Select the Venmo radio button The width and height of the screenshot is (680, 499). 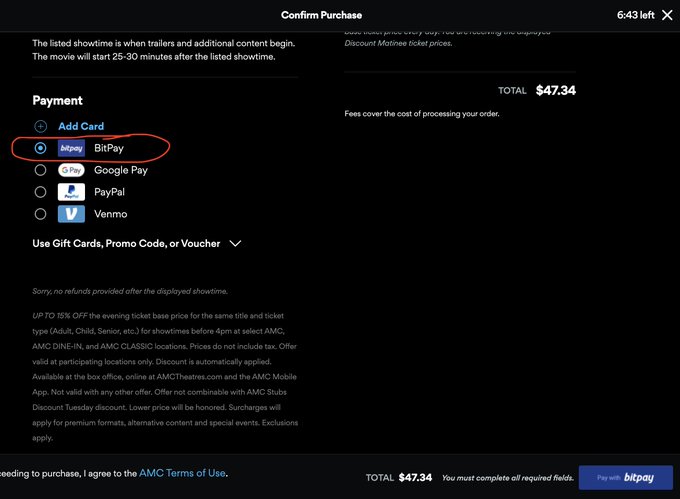click(x=40, y=214)
